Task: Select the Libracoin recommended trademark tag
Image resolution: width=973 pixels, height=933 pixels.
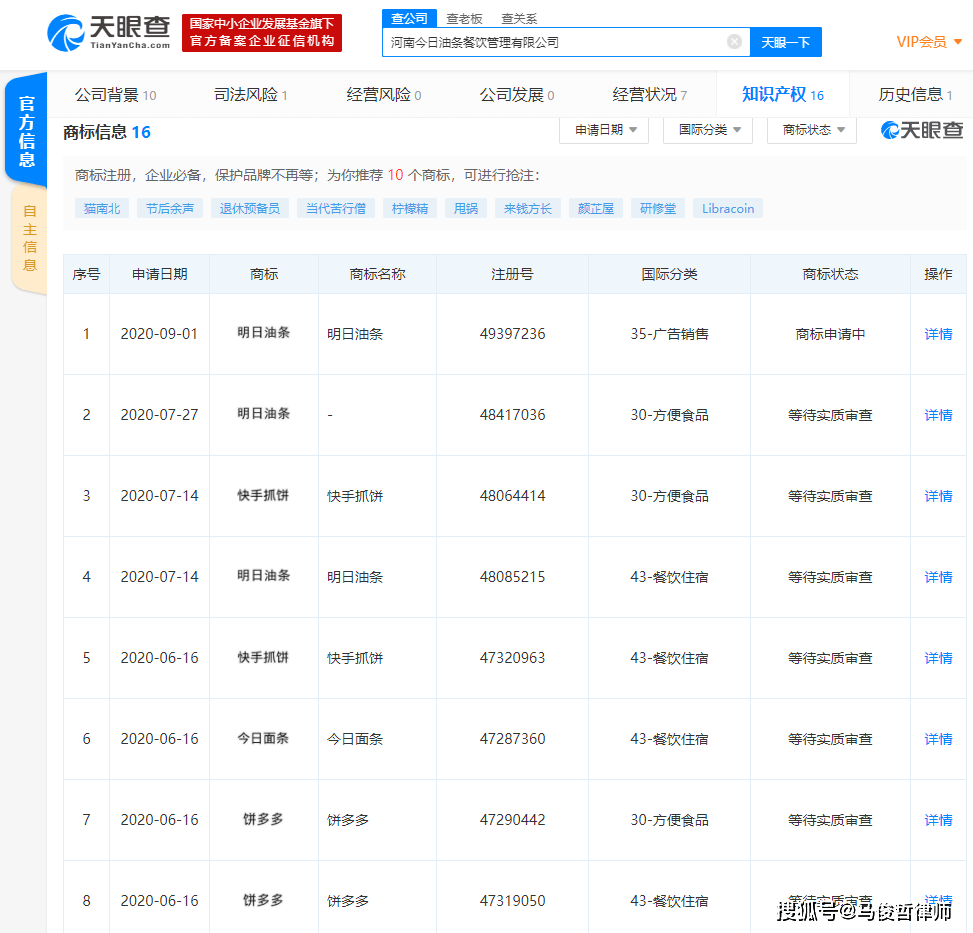Action: tap(727, 208)
